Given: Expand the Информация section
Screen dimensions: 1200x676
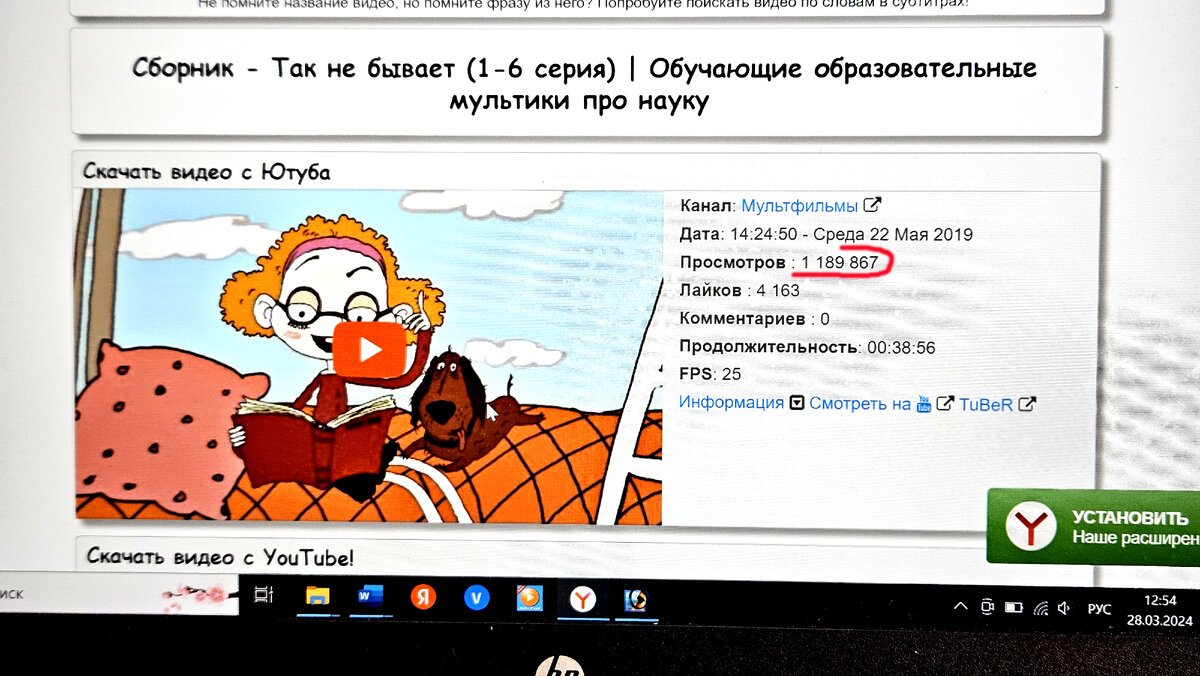Looking at the screenshot, I should point(731,402).
